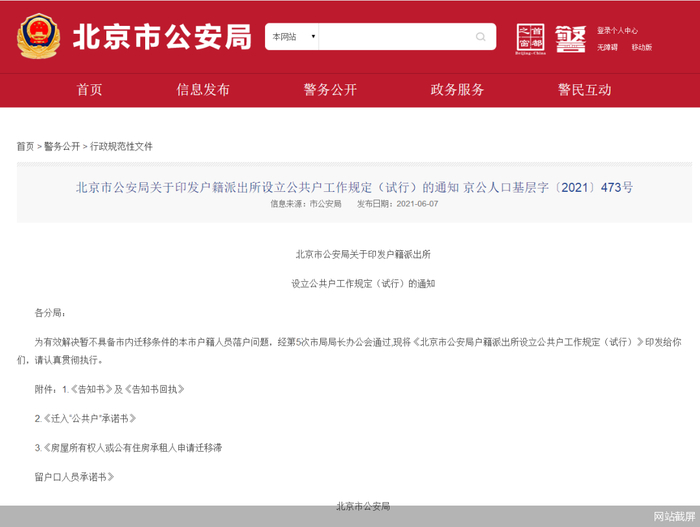Click the search magnifier icon

tap(480, 37)
